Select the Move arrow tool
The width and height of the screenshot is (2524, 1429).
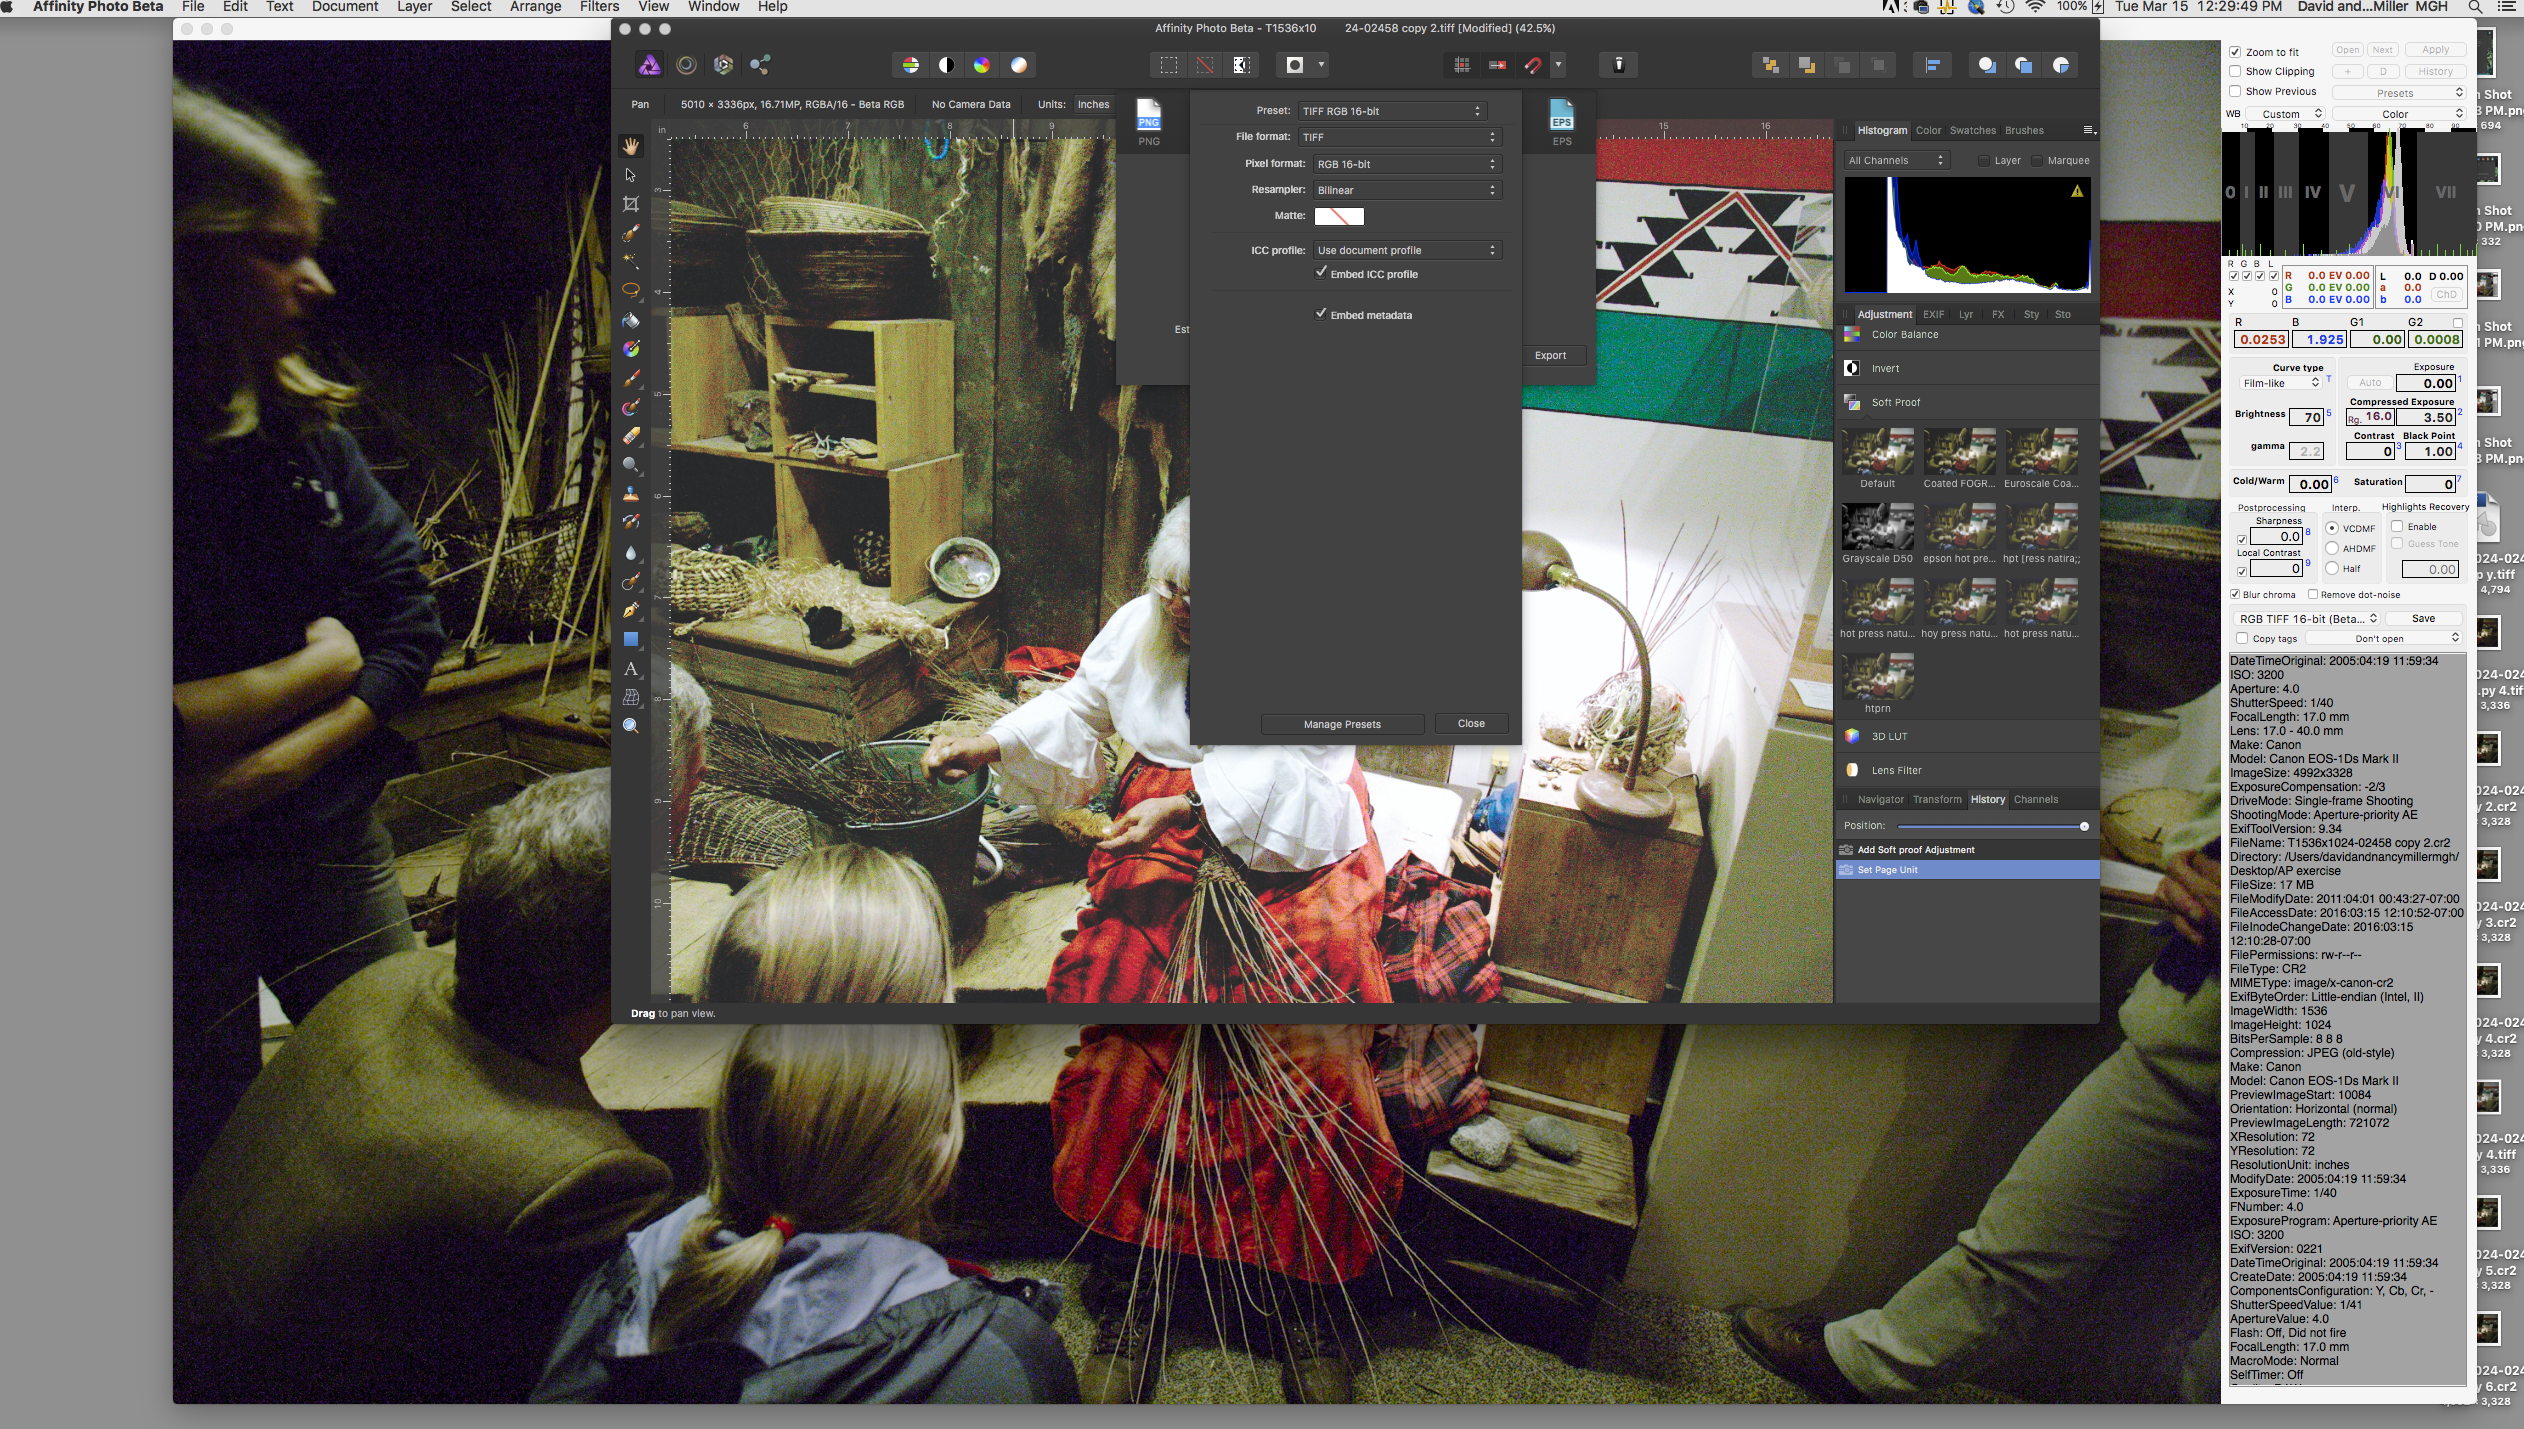pyautogui.click(x=631, y=175)
